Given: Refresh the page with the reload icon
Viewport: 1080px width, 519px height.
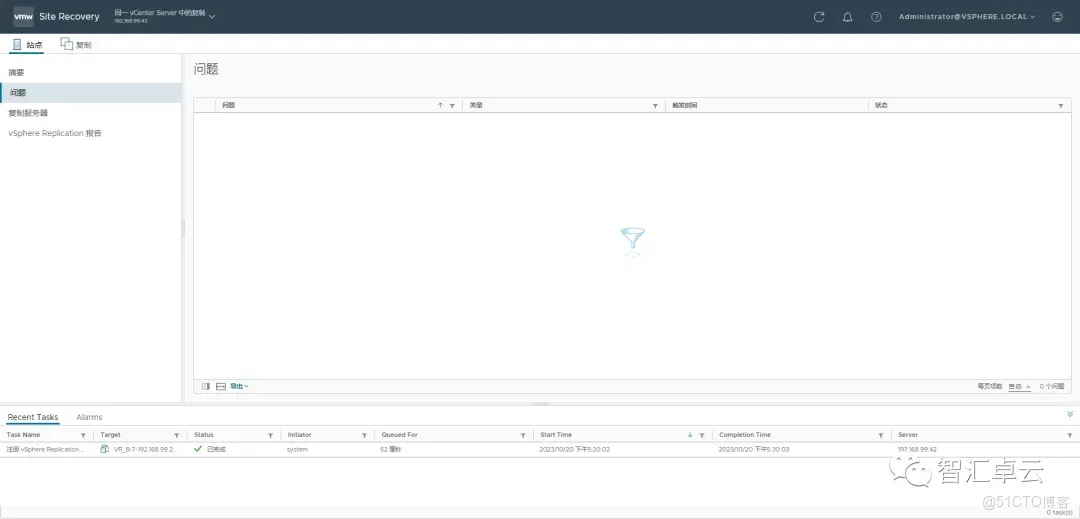Looking at the screenshot, I should (x=819, y=17).
